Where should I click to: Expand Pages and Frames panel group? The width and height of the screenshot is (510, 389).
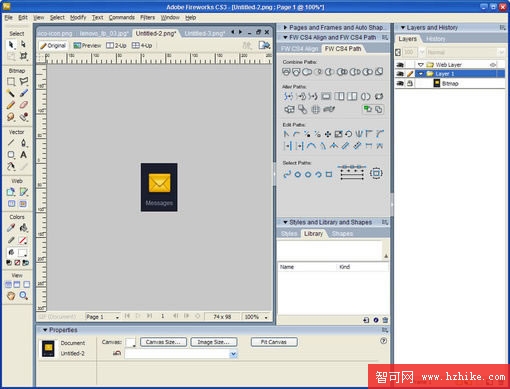pos(285,27)
